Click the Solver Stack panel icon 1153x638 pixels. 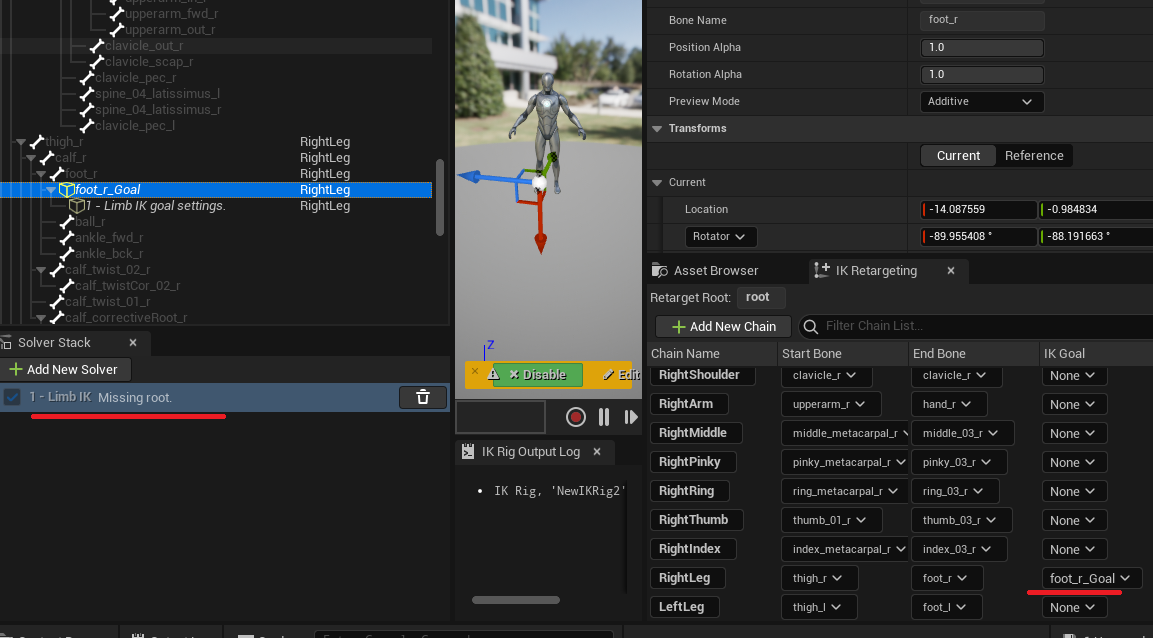[x=7, y=343]
